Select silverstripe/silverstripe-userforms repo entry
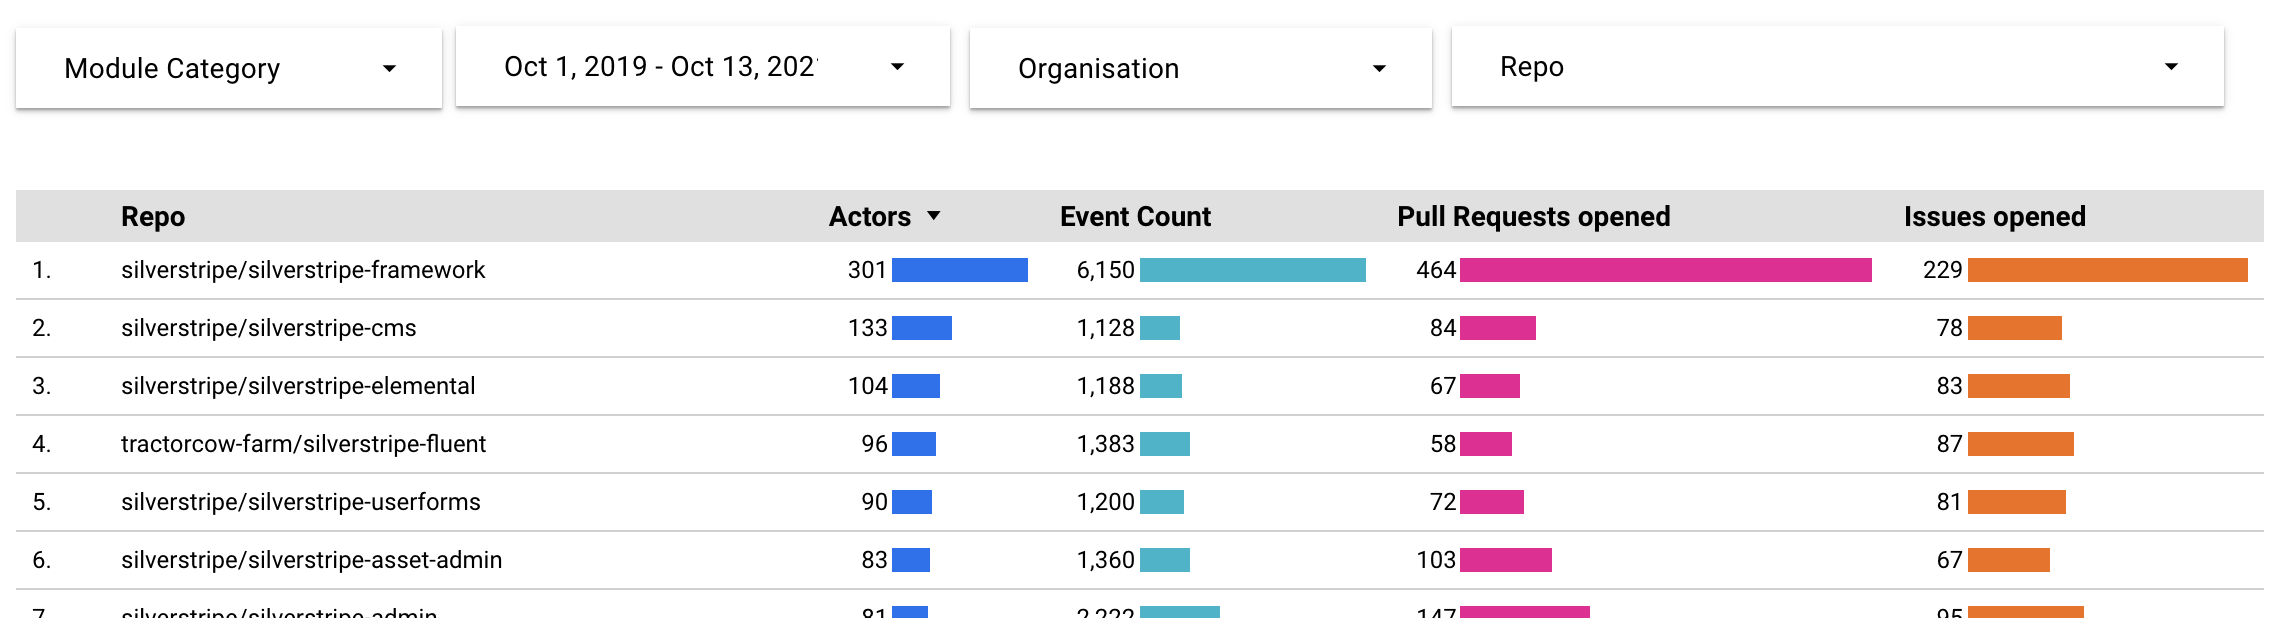This screenshot has height=618, width=2270. click(300, 502)
